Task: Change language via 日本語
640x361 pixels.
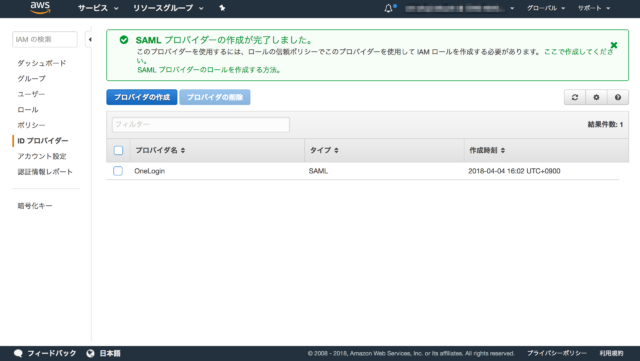Action: pyautogui.click(x=110, y=353)
